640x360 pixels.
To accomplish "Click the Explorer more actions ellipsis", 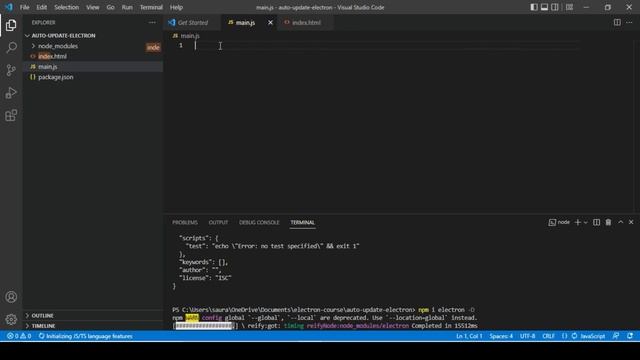I will pos(152,22).
